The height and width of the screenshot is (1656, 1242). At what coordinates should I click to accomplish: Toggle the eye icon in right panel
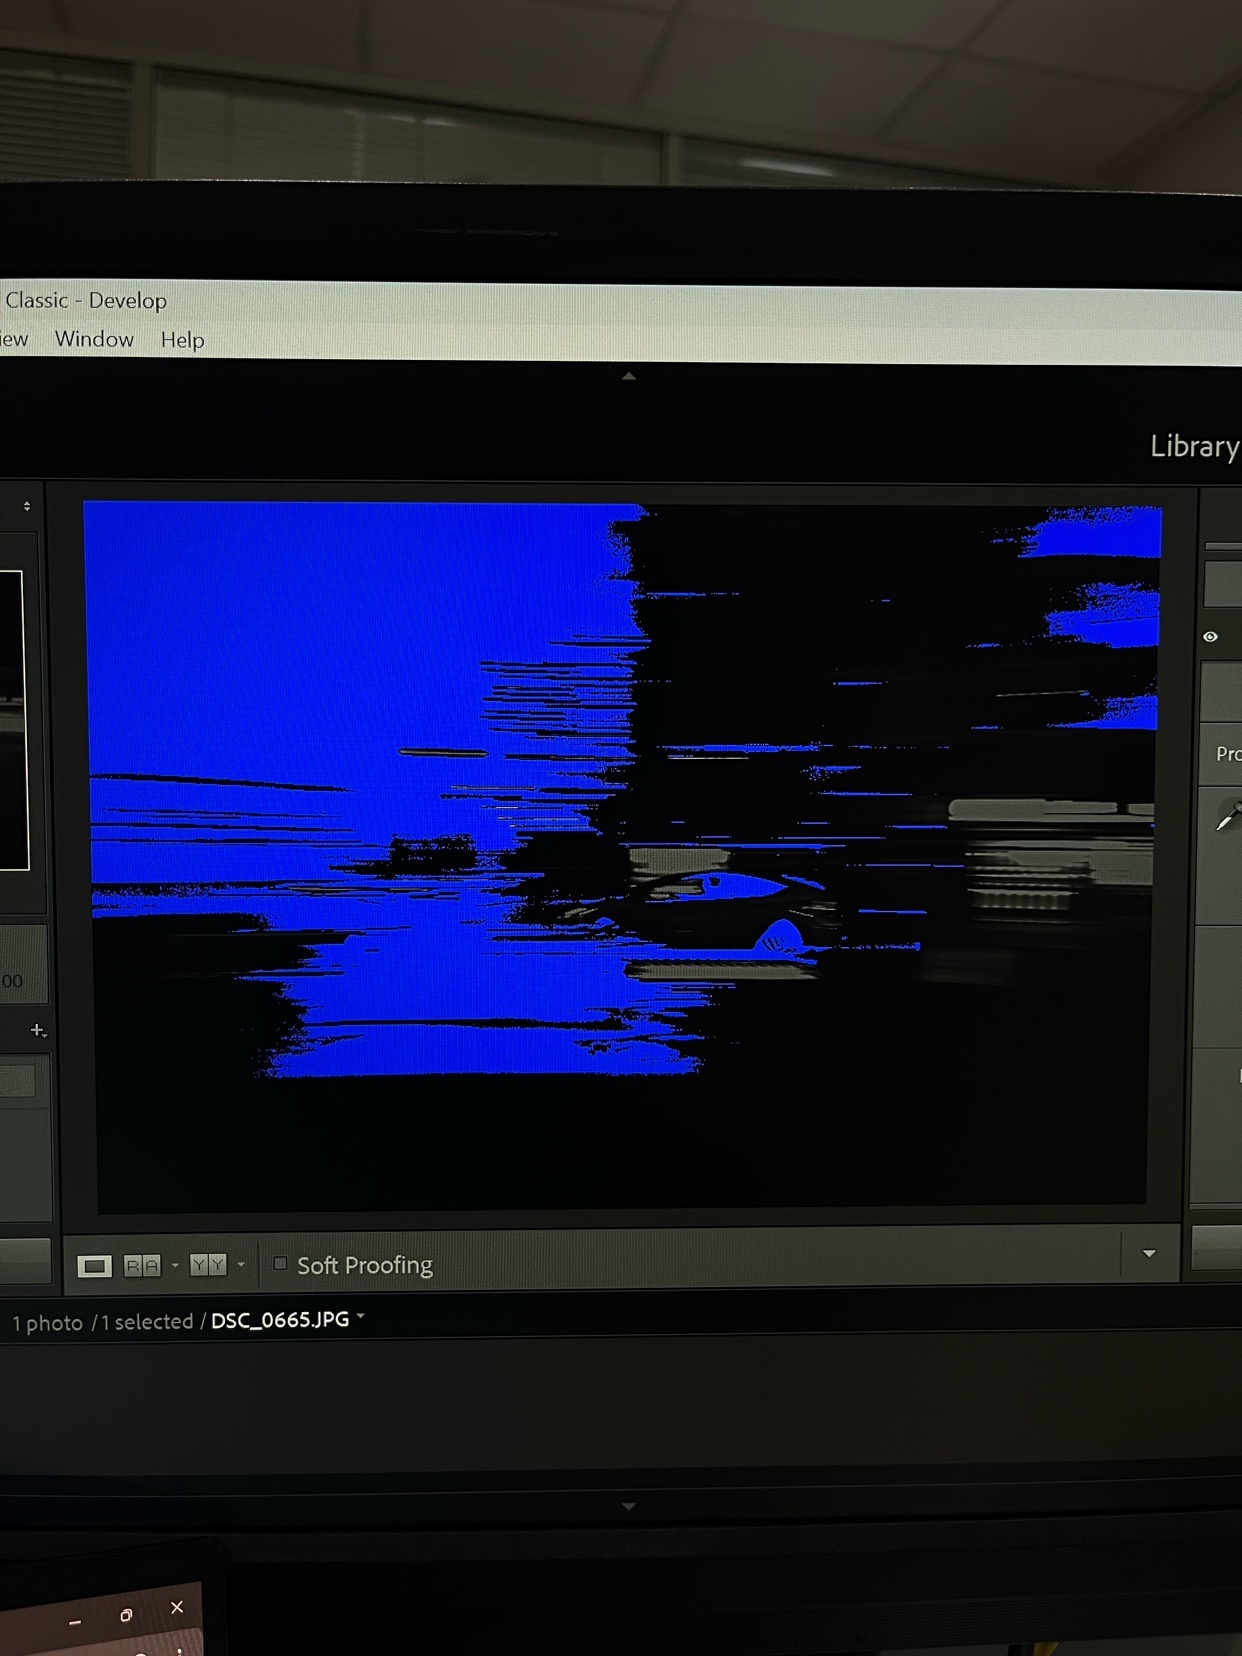pos(1210,637)
